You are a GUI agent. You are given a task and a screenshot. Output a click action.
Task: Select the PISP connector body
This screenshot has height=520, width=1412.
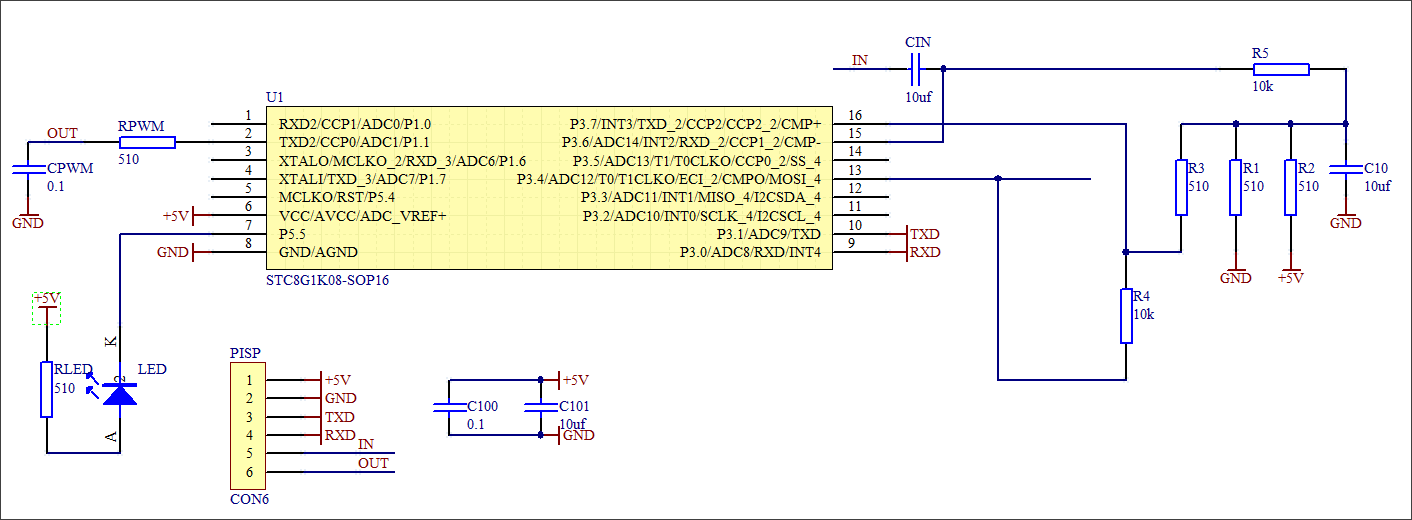249,426
